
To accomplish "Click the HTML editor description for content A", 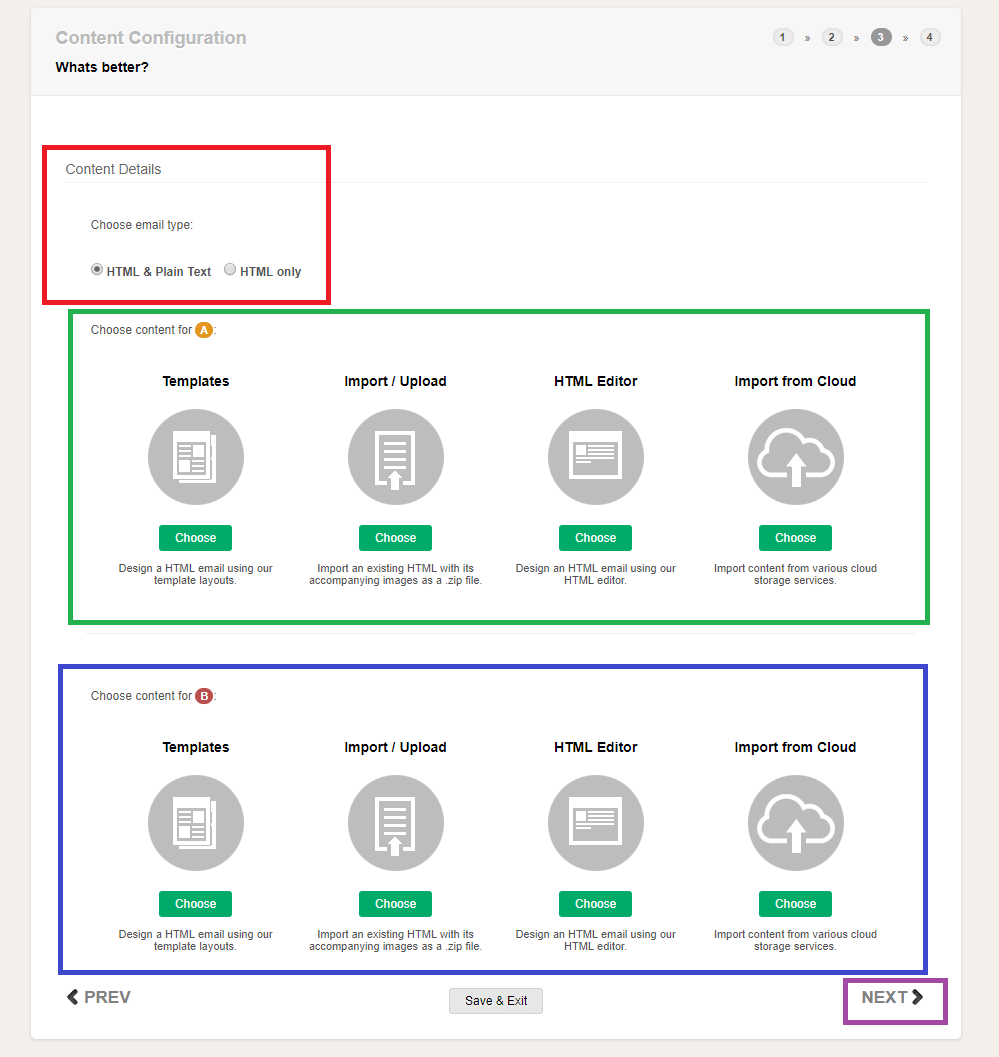I will pos(596,574).
